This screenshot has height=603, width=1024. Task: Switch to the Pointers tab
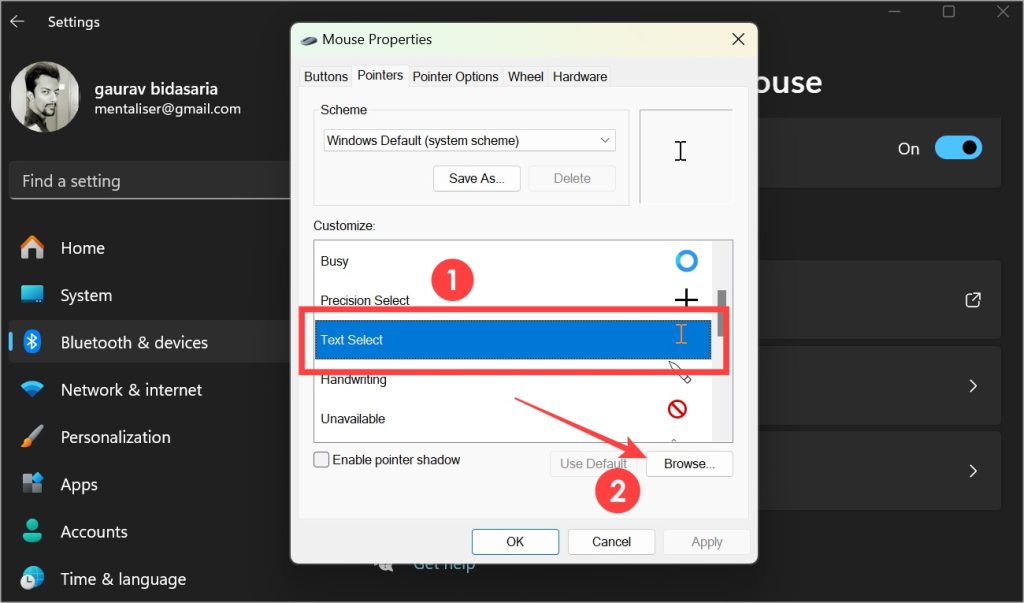pos(380,75)
